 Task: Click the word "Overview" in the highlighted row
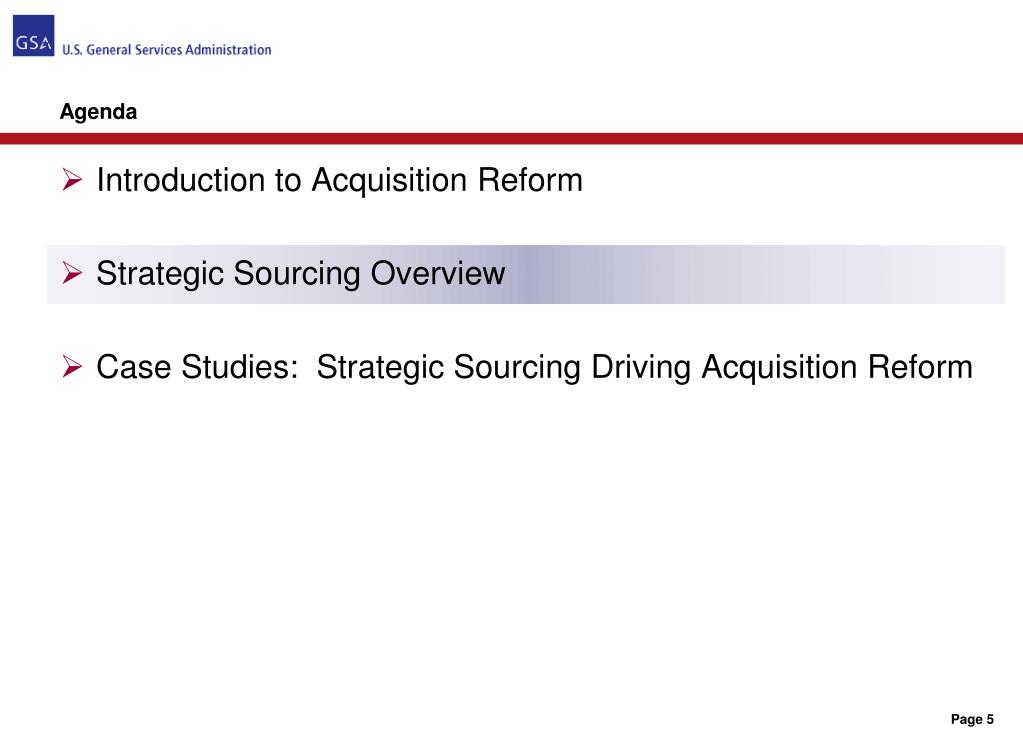pyautogui.click(x=438, y=273)
